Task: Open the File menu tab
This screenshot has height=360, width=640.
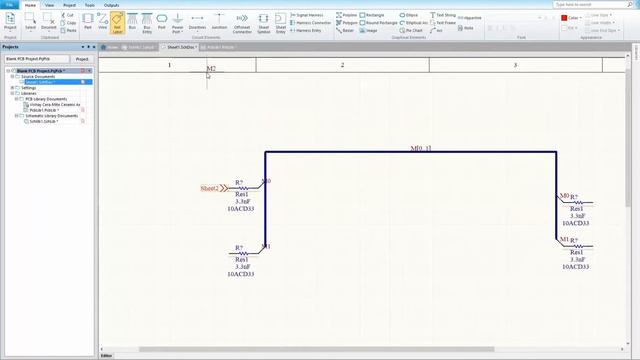Action: [9, 5]
